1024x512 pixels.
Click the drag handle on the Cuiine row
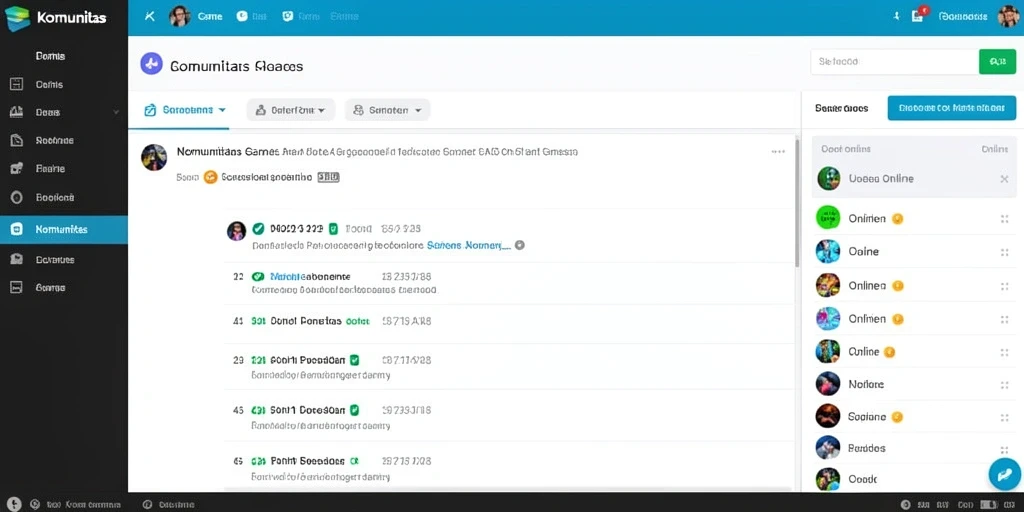tap(1004, 352)
